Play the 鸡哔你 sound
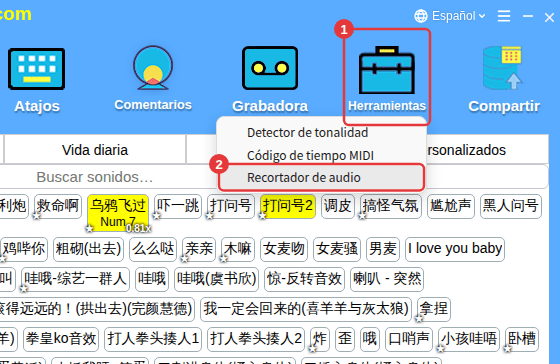This screenshot has width=560, height=364. click(24, 249)
